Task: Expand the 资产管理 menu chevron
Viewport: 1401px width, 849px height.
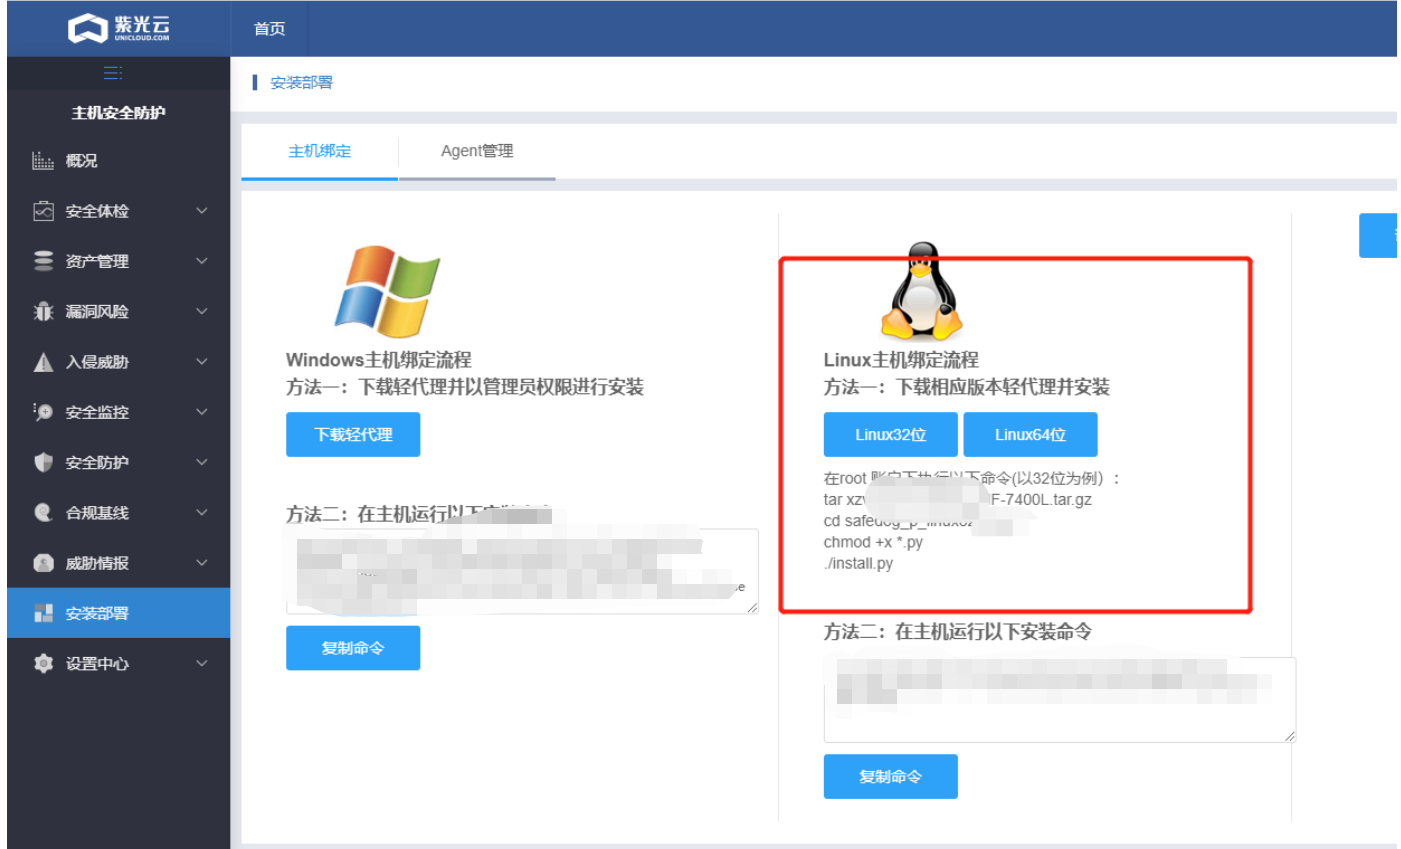Action: pyautogui.click(x=202, y=261)
